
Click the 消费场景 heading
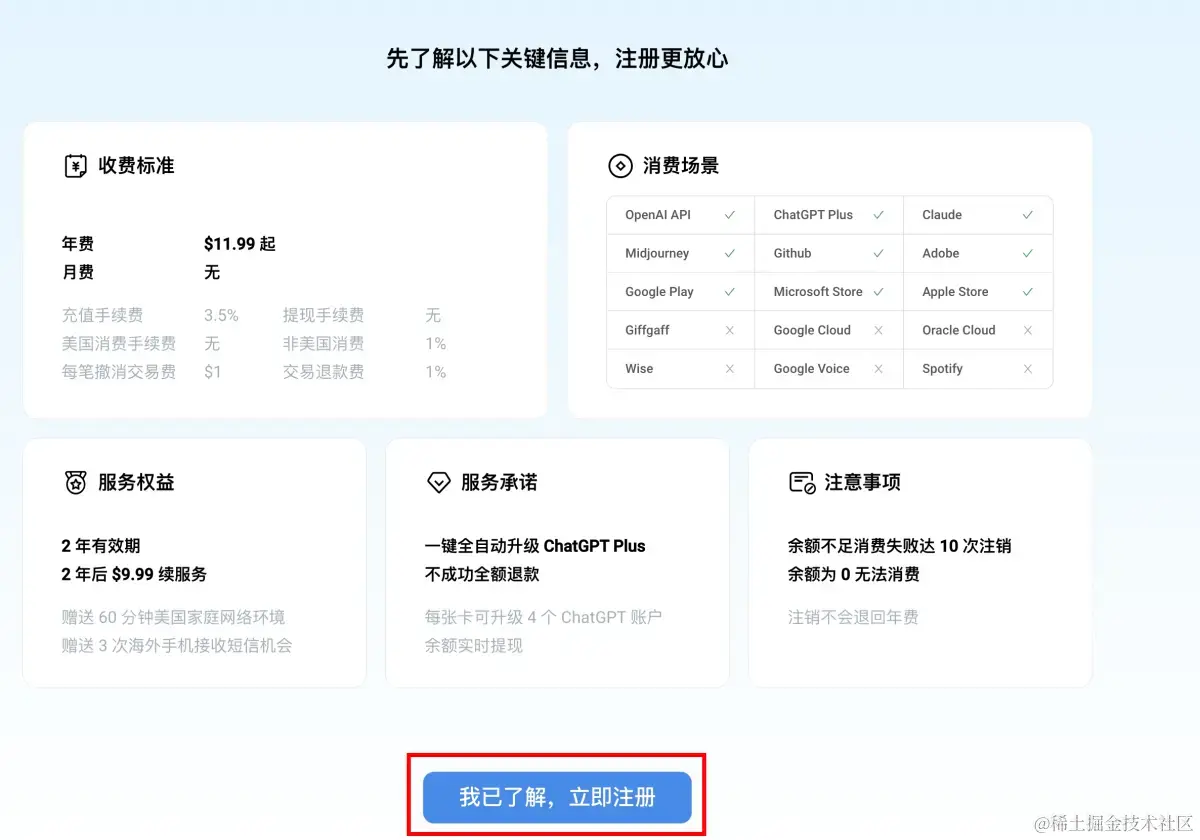click(681, 166)
